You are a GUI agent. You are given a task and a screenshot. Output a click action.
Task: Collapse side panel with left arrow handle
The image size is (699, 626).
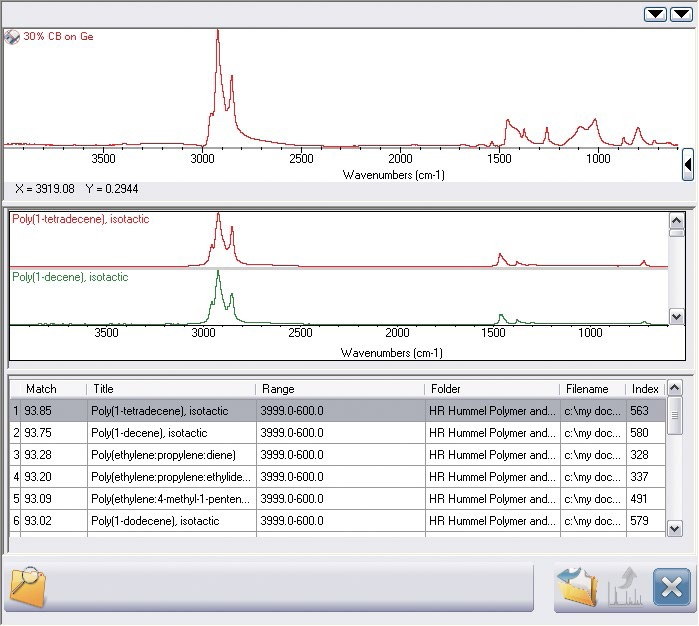(688, 165)
